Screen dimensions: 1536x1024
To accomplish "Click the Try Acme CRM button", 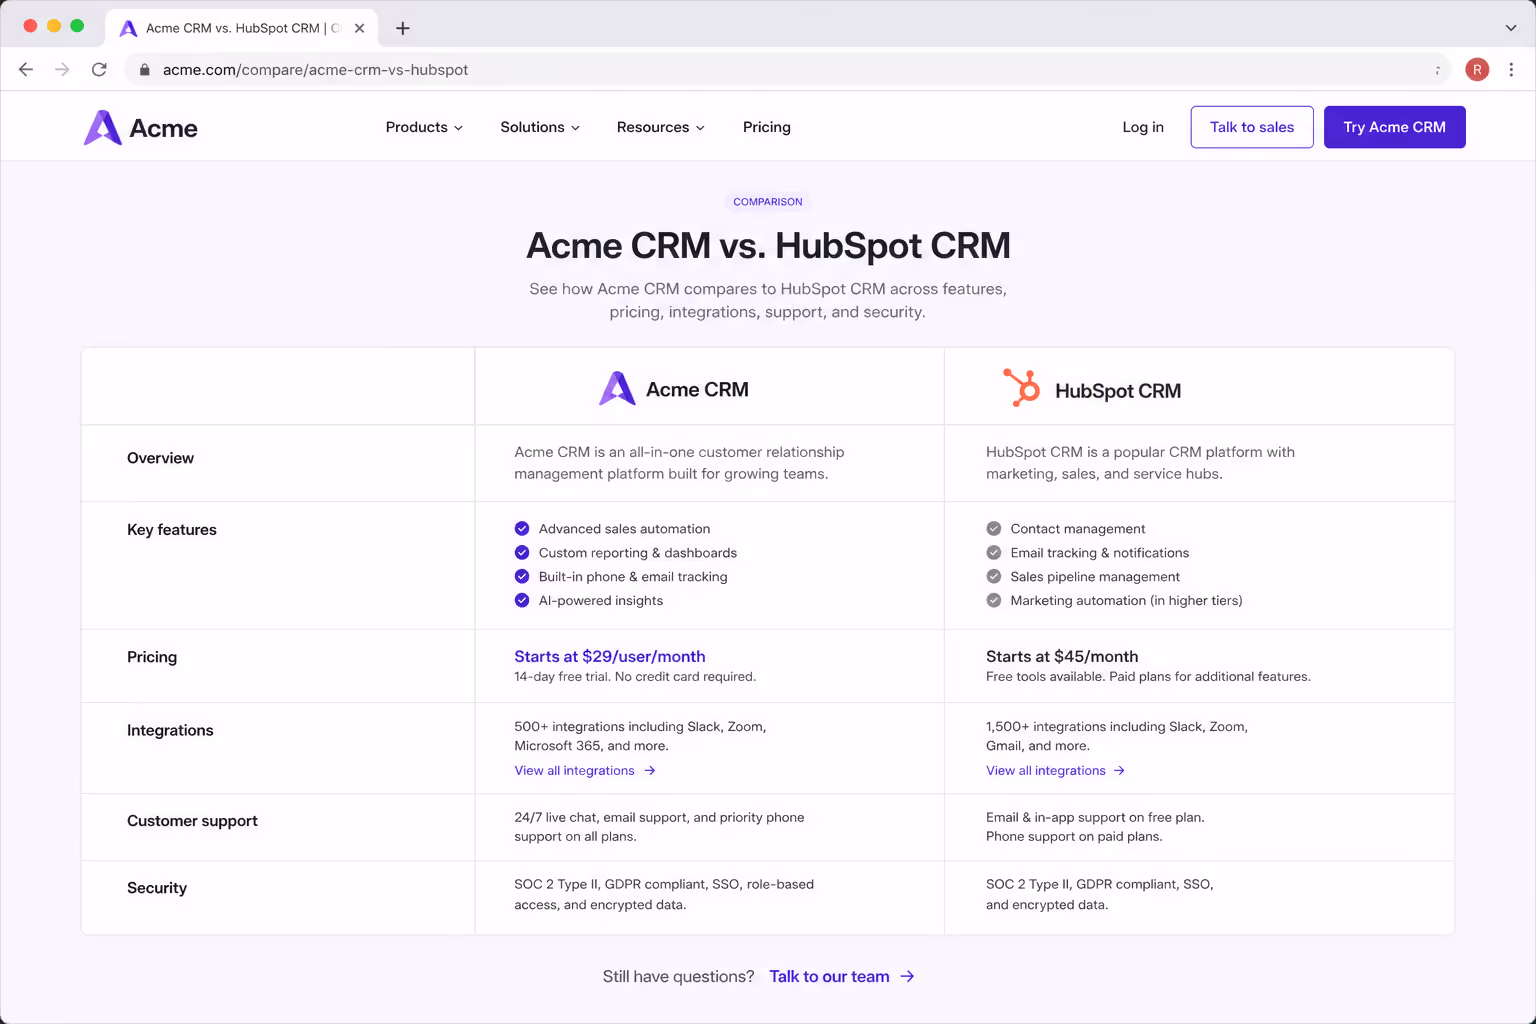I will [1395, 127].
